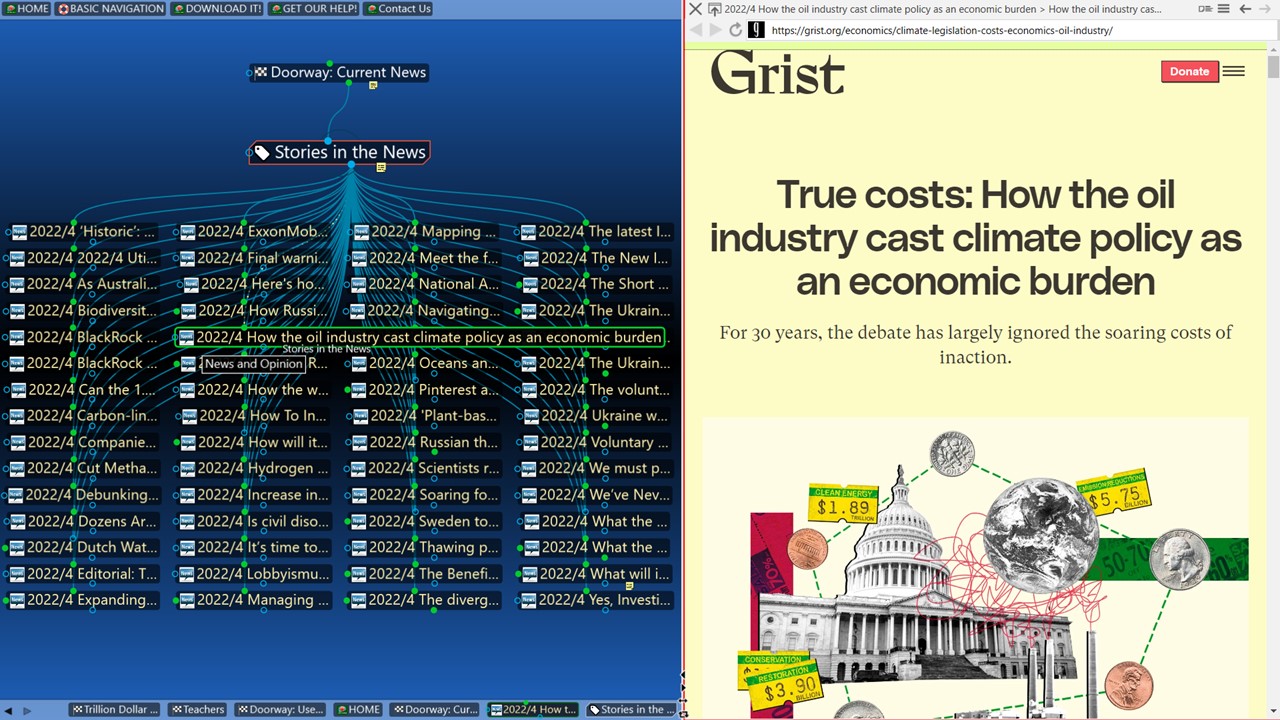Open the Grist site menu icon
1280x720 pixels.
(x=1234, y=71)
